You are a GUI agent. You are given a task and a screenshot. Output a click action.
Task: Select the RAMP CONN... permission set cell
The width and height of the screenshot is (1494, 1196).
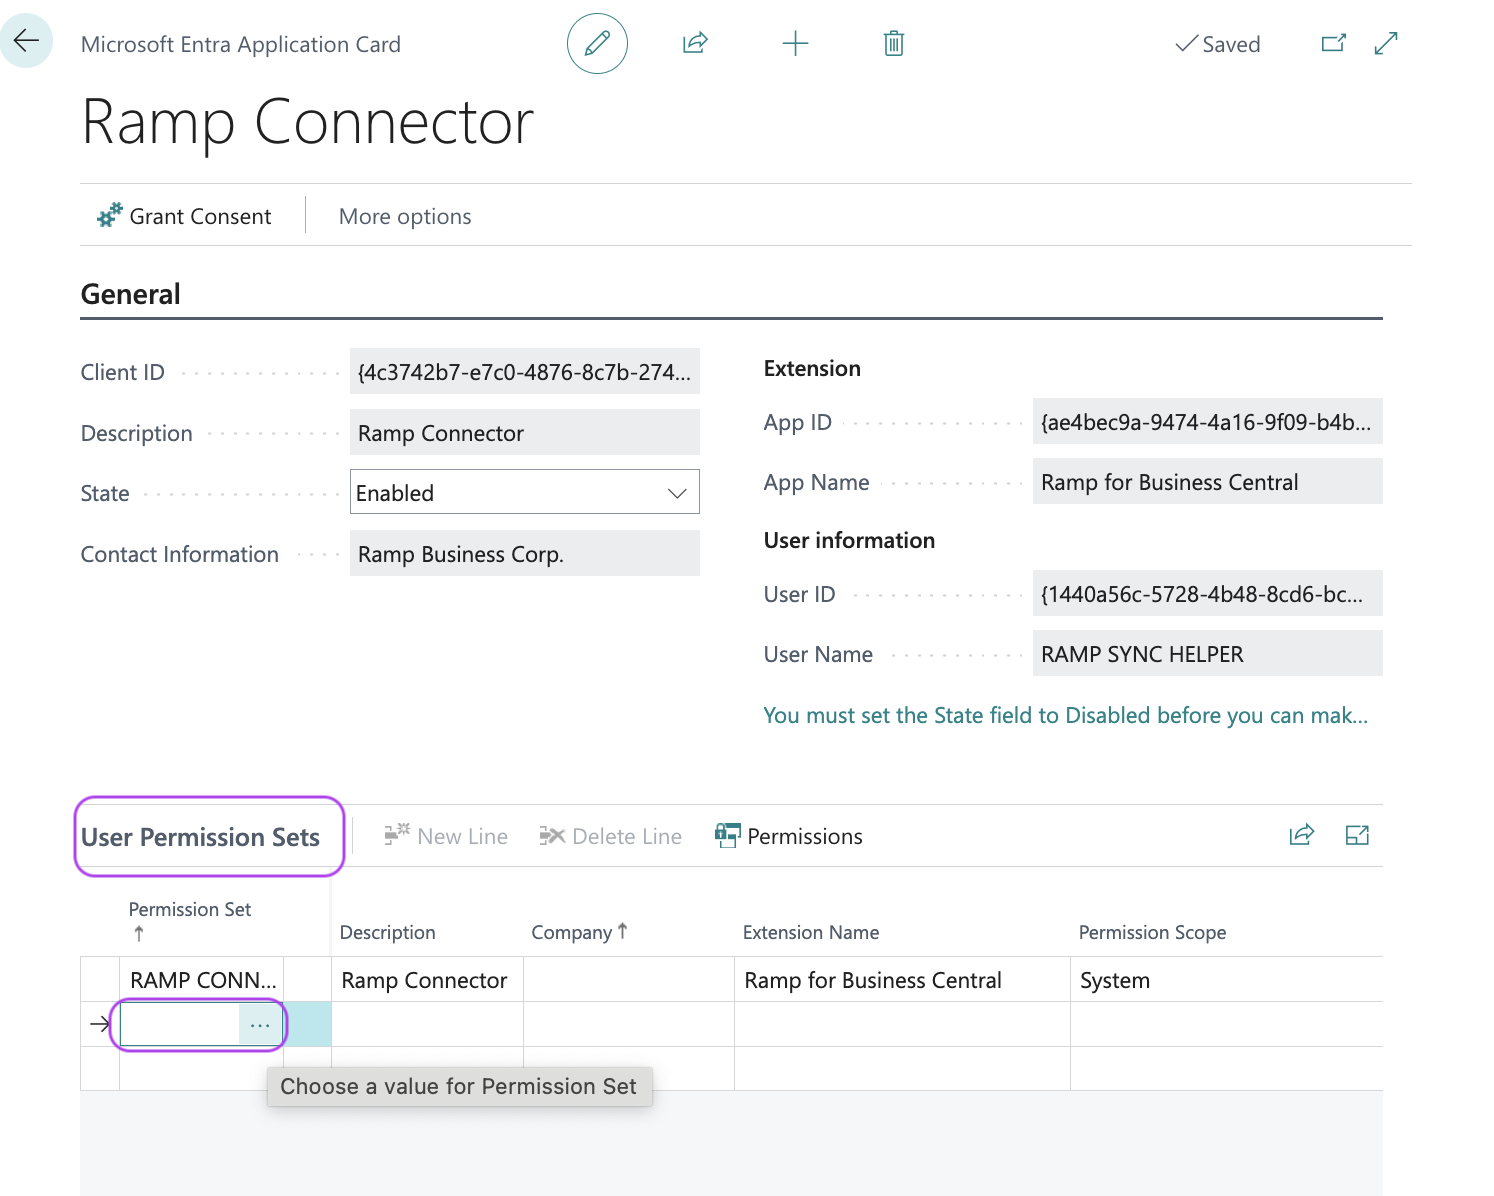[202, 980]
